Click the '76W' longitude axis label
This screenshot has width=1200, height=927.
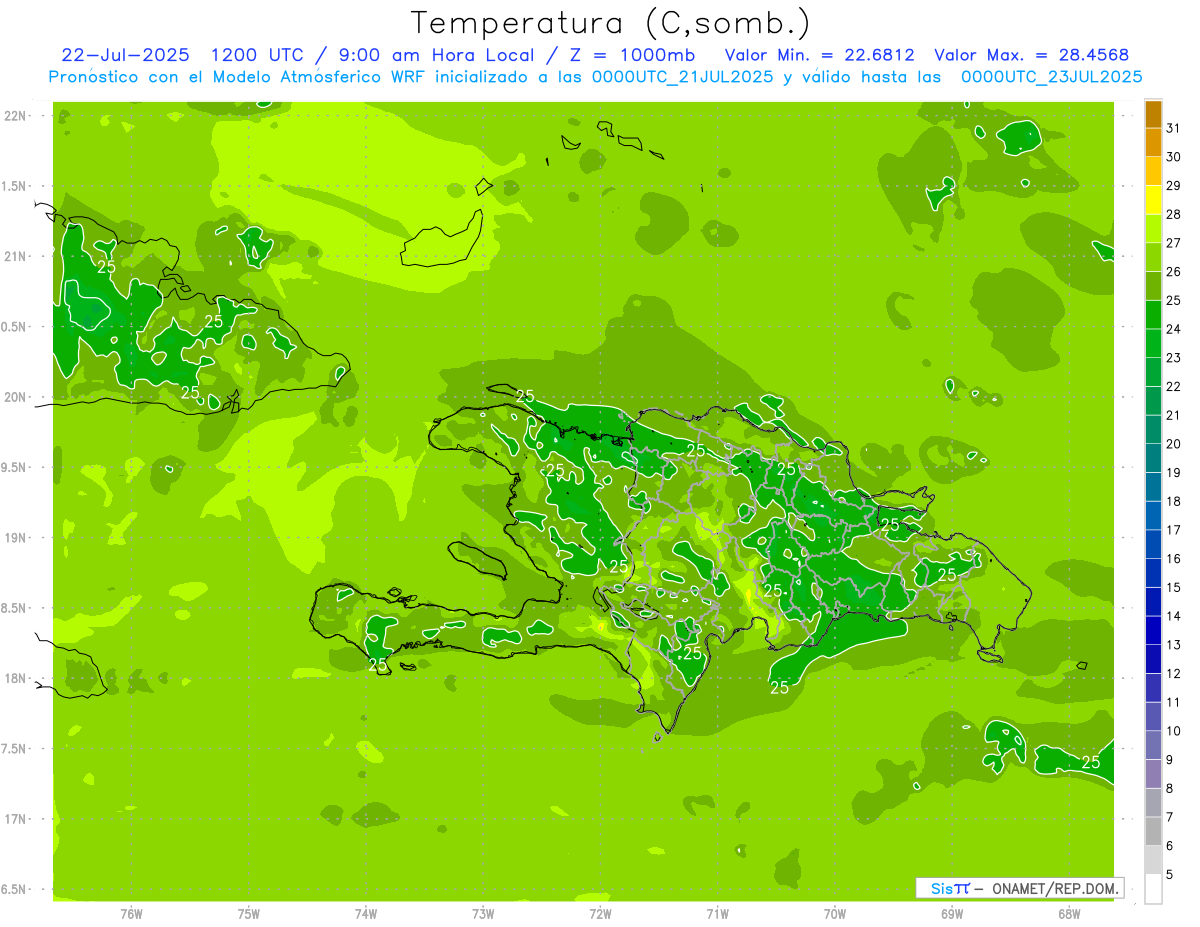(131, 913)
